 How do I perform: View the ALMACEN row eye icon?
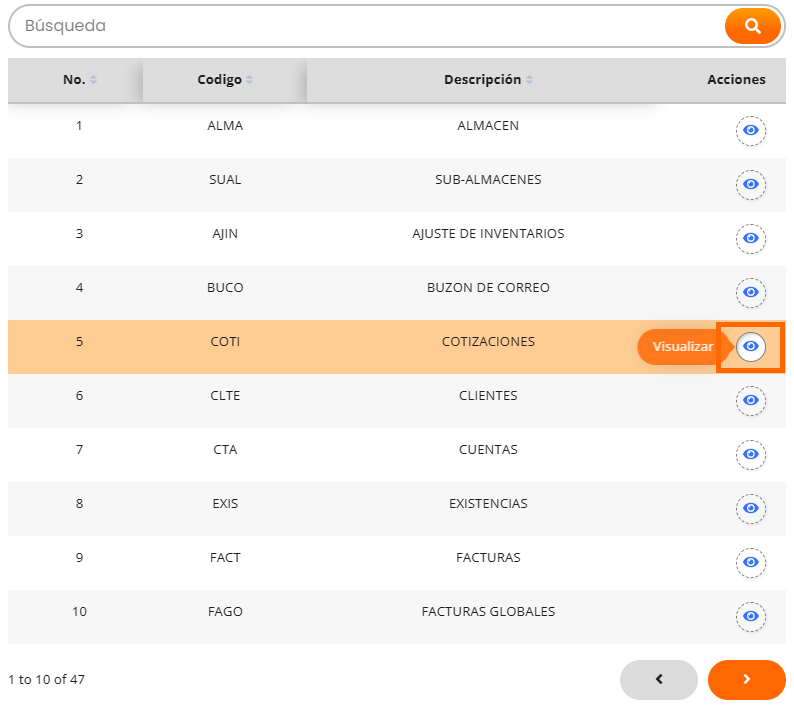click(x=751, y=131)
